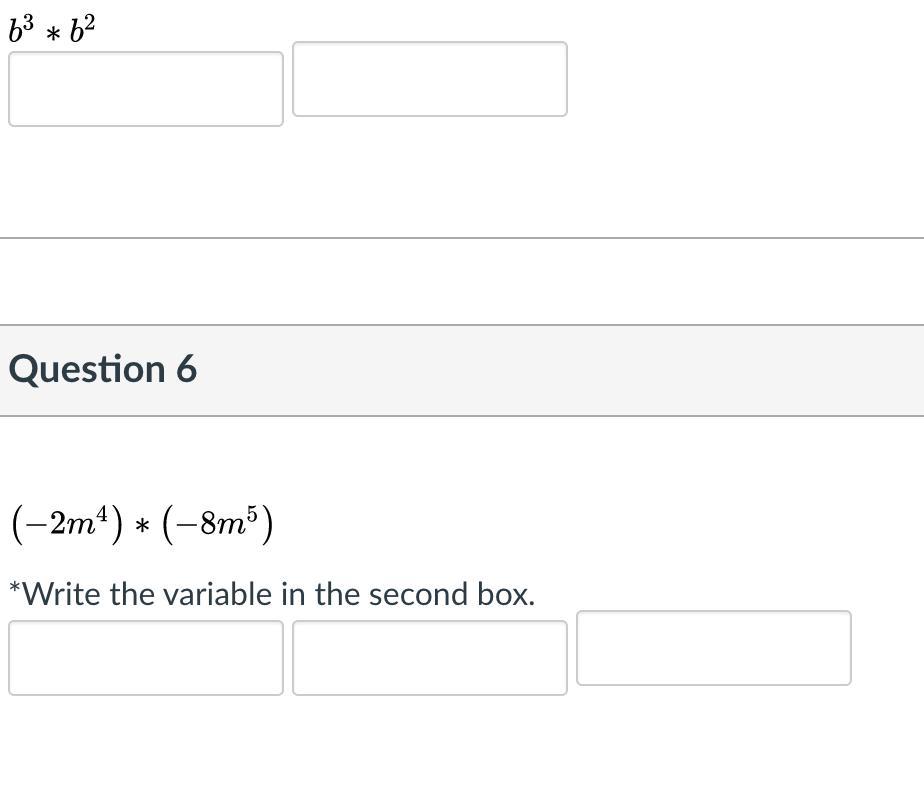Select the third answer box of Question 6
The width and height of the screenshot is (924, 792).
pyautogui.click(x=713, y=648)
